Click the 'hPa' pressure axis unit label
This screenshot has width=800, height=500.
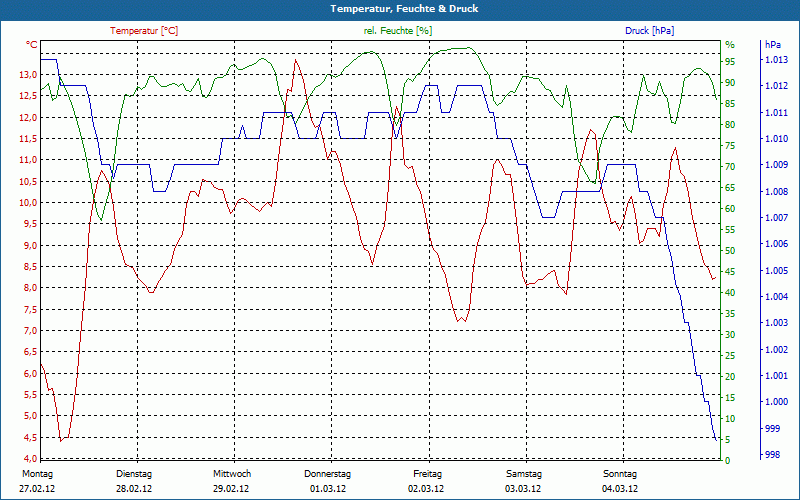tap(772, 45)
